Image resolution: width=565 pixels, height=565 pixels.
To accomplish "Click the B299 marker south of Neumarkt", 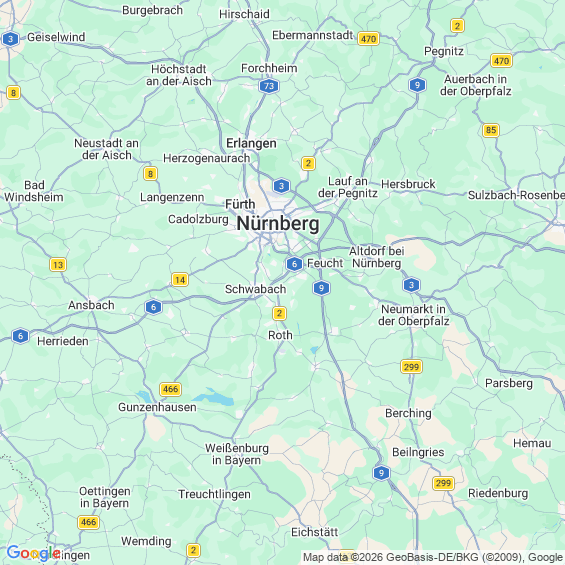I will pyautogui.click(x=411, y=367).
